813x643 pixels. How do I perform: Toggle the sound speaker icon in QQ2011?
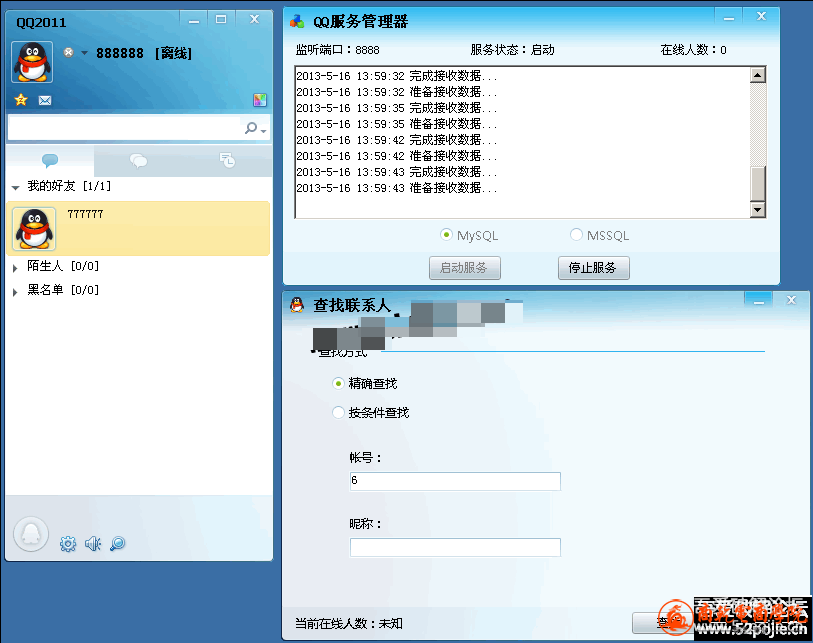pos(93,543)
